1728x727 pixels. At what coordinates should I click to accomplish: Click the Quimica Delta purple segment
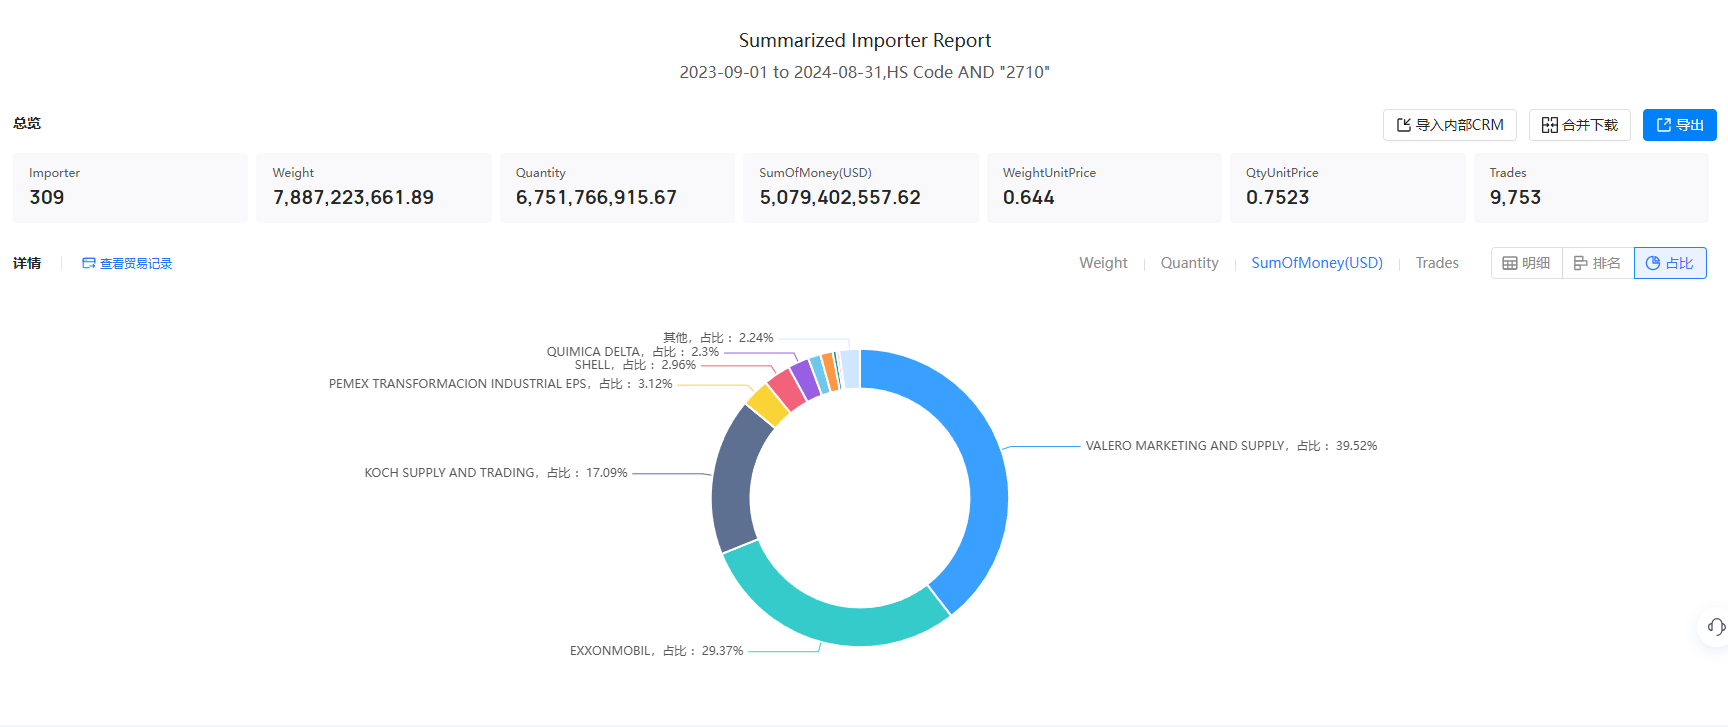(x=805, y=380)
